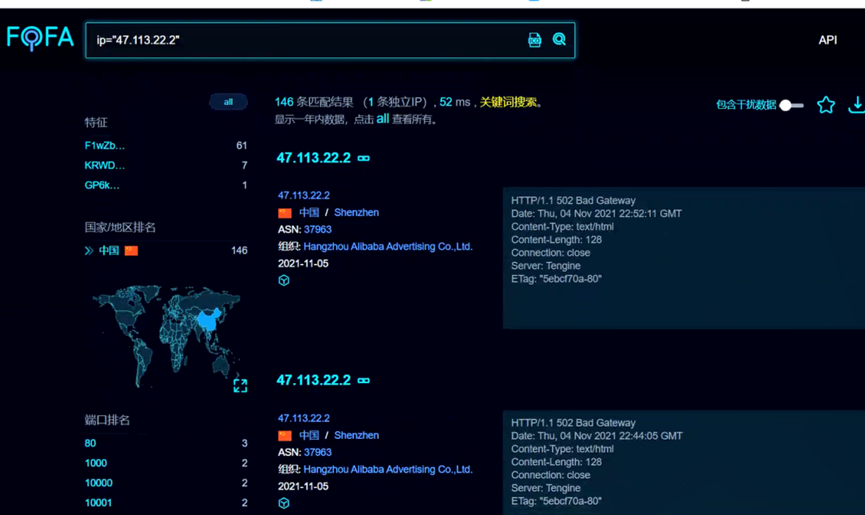Click the 端口排名 section heading
This screenshot has height=515, width=865.
(107, 420)
